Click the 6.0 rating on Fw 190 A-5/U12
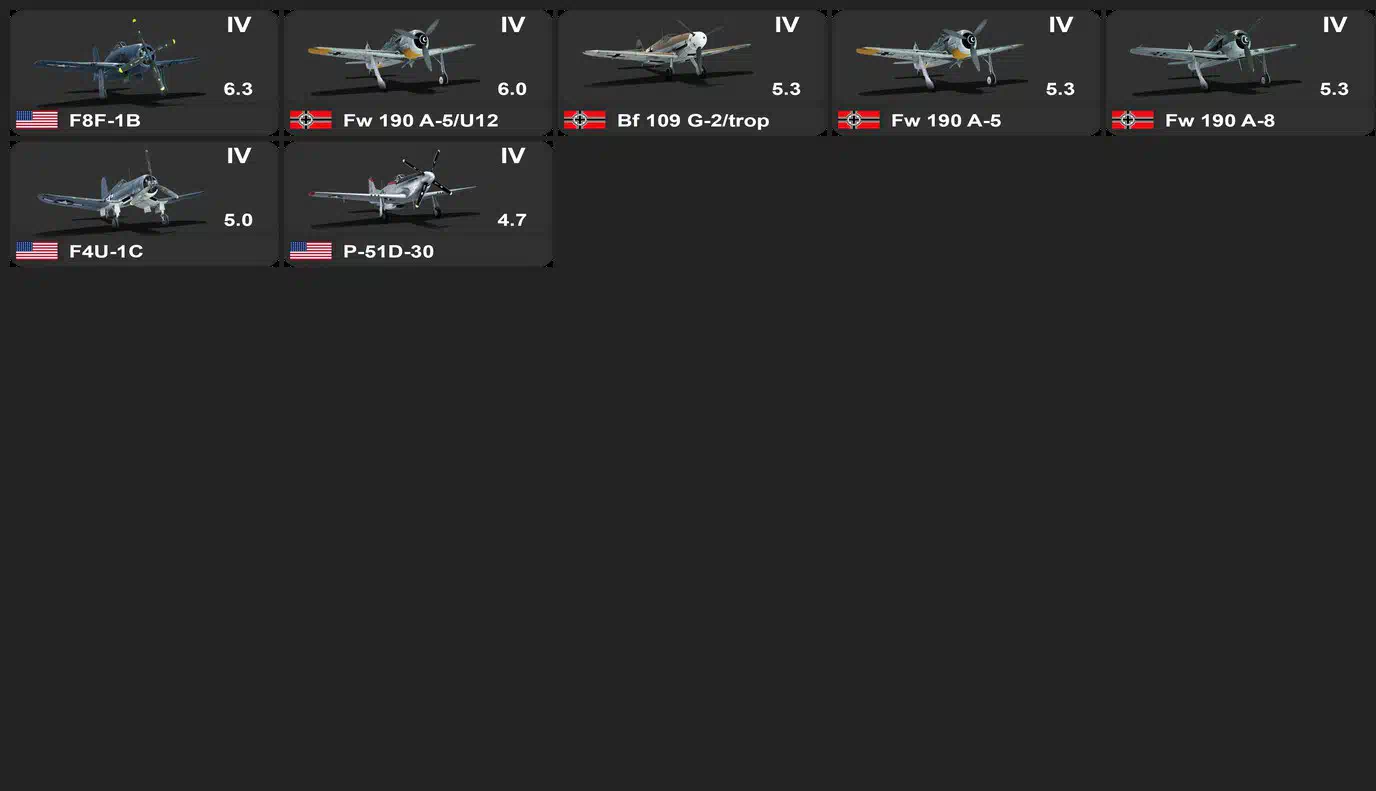This screenshot has height=791, width=1376. 512,89
